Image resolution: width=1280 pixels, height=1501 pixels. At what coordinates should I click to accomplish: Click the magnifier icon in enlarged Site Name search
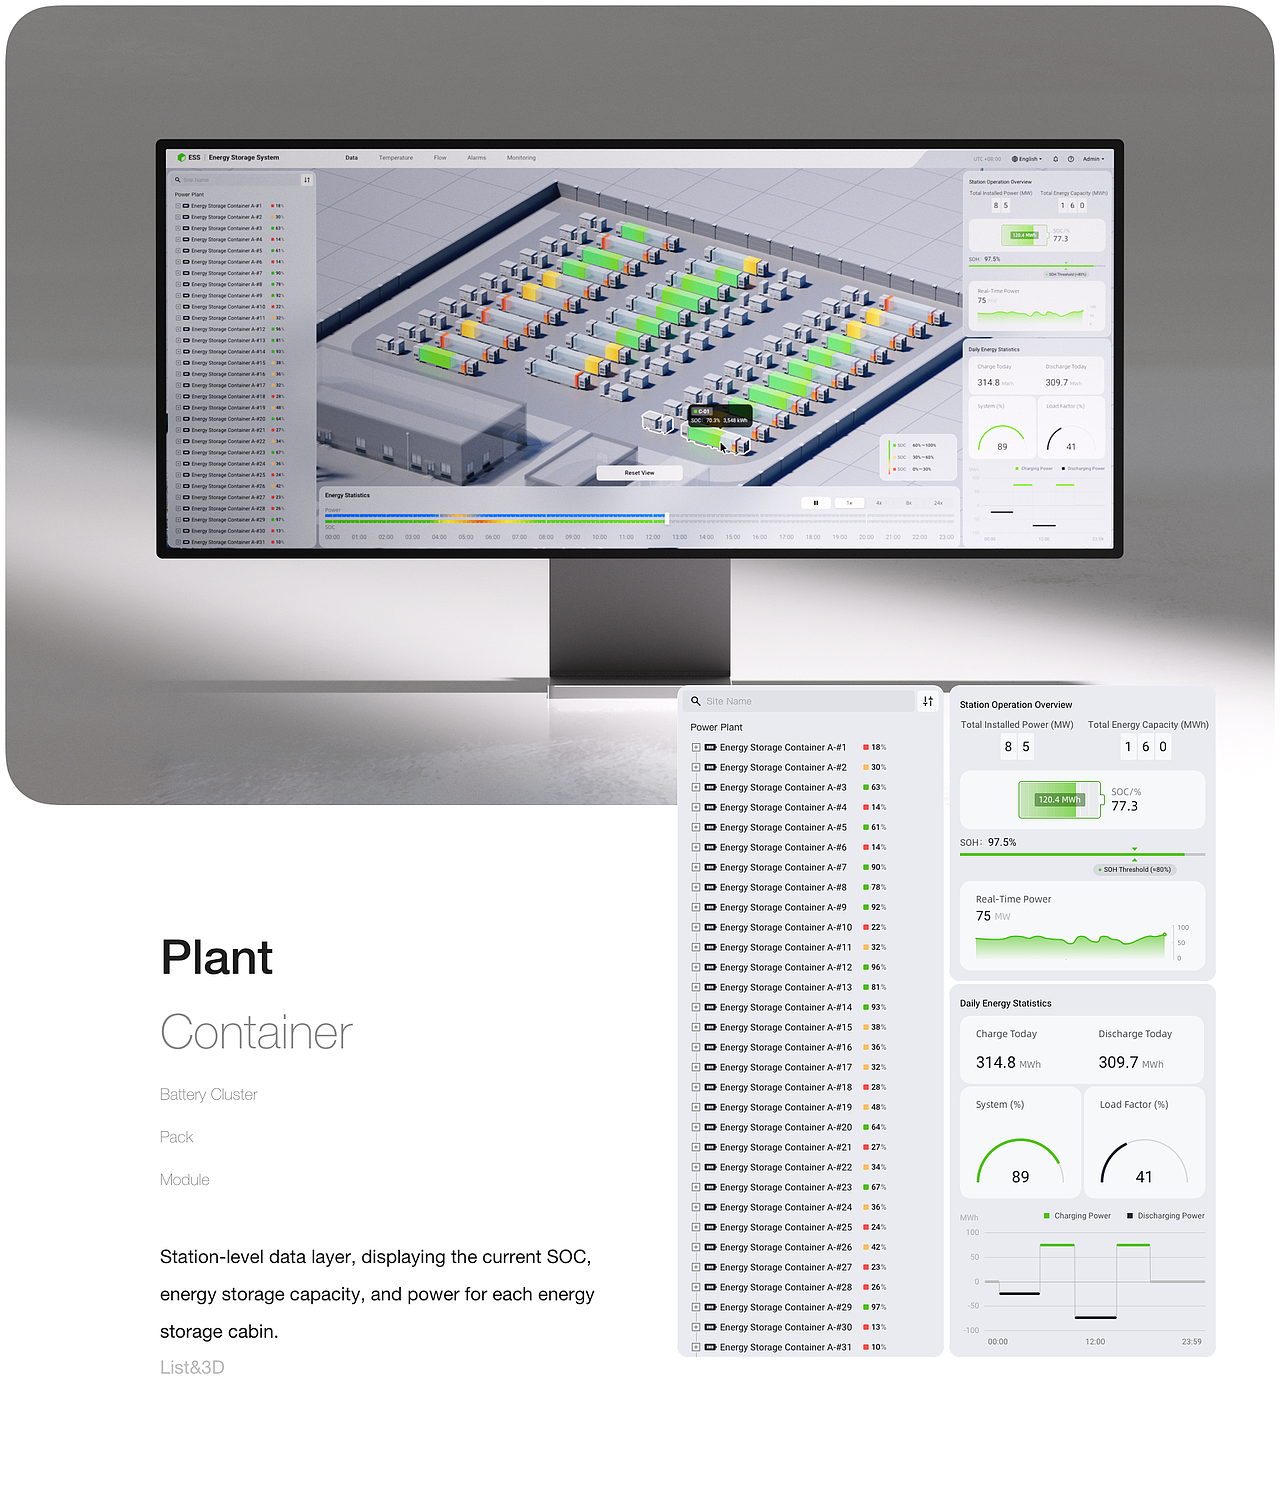[696, 701]
